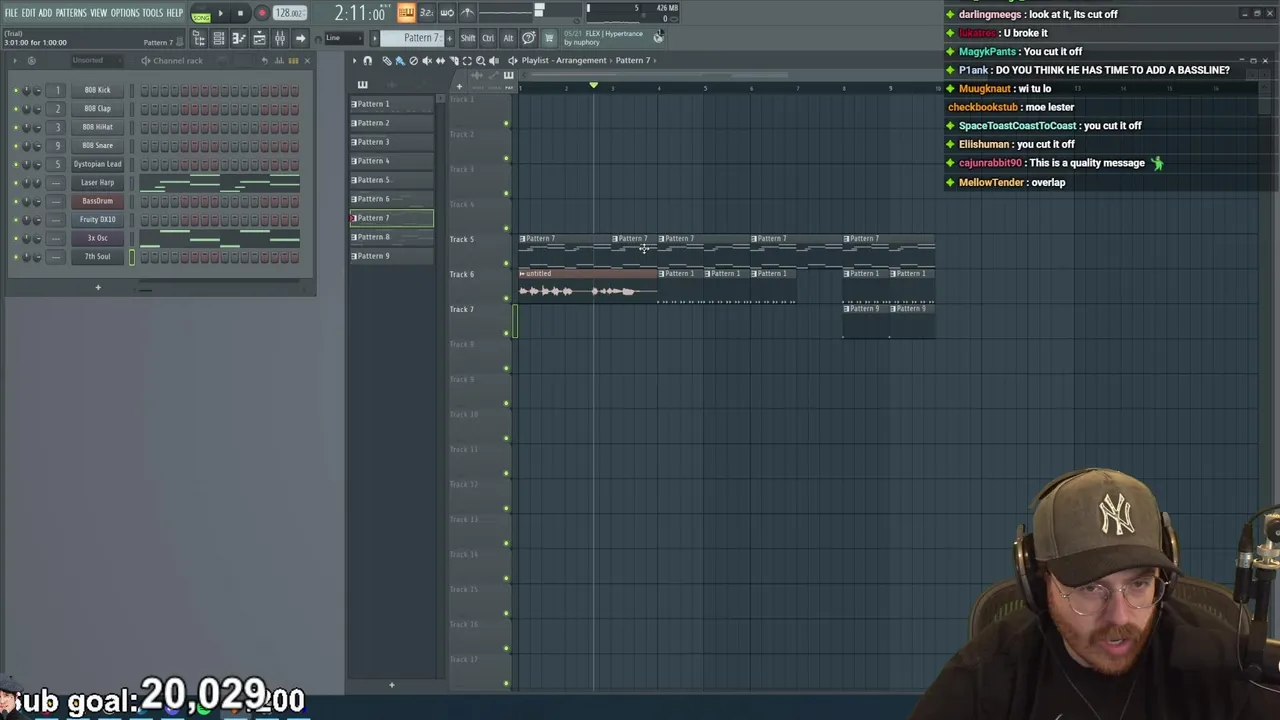Select the 7th Soul channel selector light
Image resolution: width=1280 pixels, height=720 pixels.
pyautogui.click(x=131, y=257)
